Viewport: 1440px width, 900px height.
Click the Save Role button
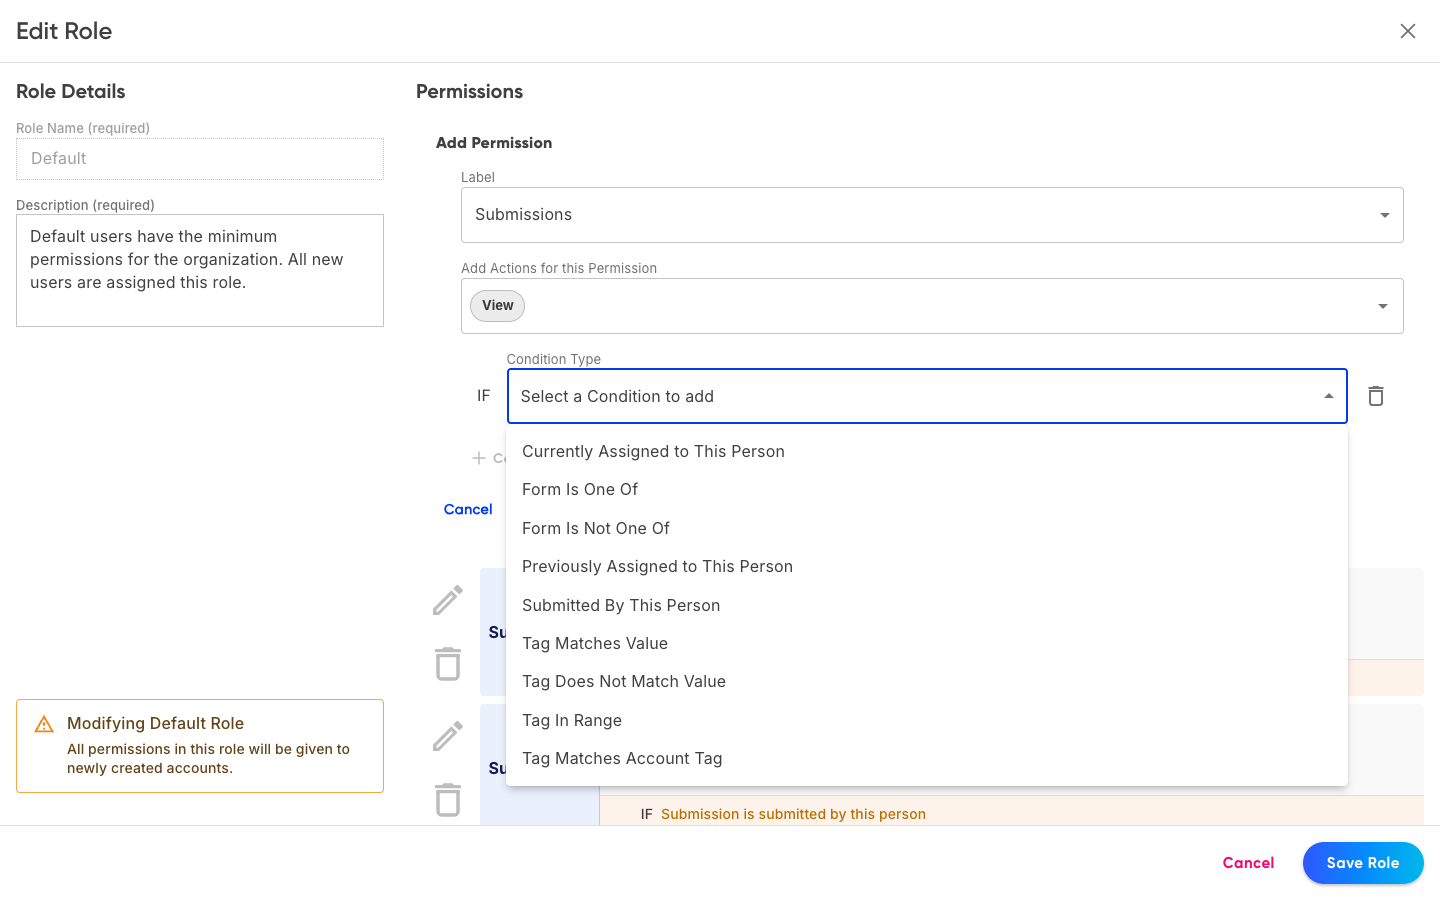click(x=1363, y=863)
